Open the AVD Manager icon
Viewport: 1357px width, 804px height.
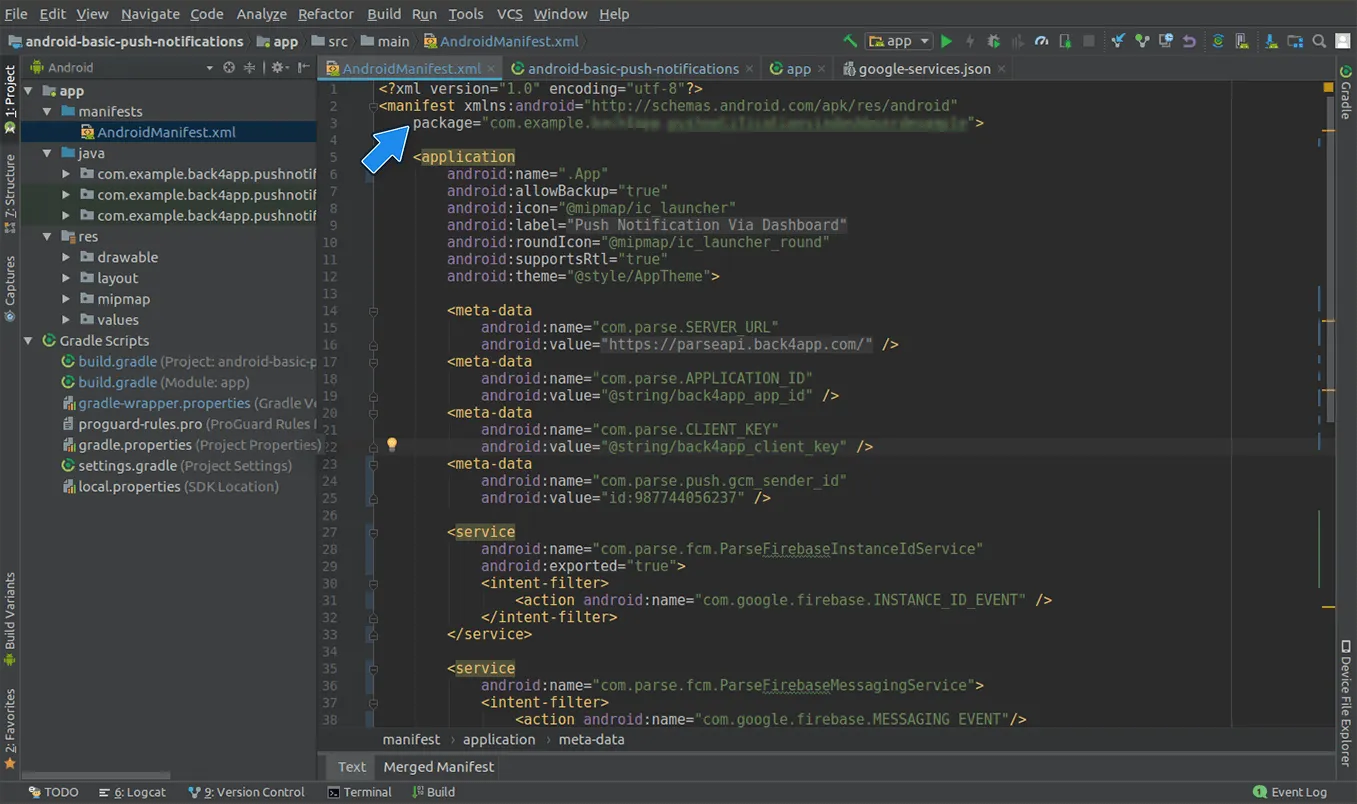(1242, 41)
